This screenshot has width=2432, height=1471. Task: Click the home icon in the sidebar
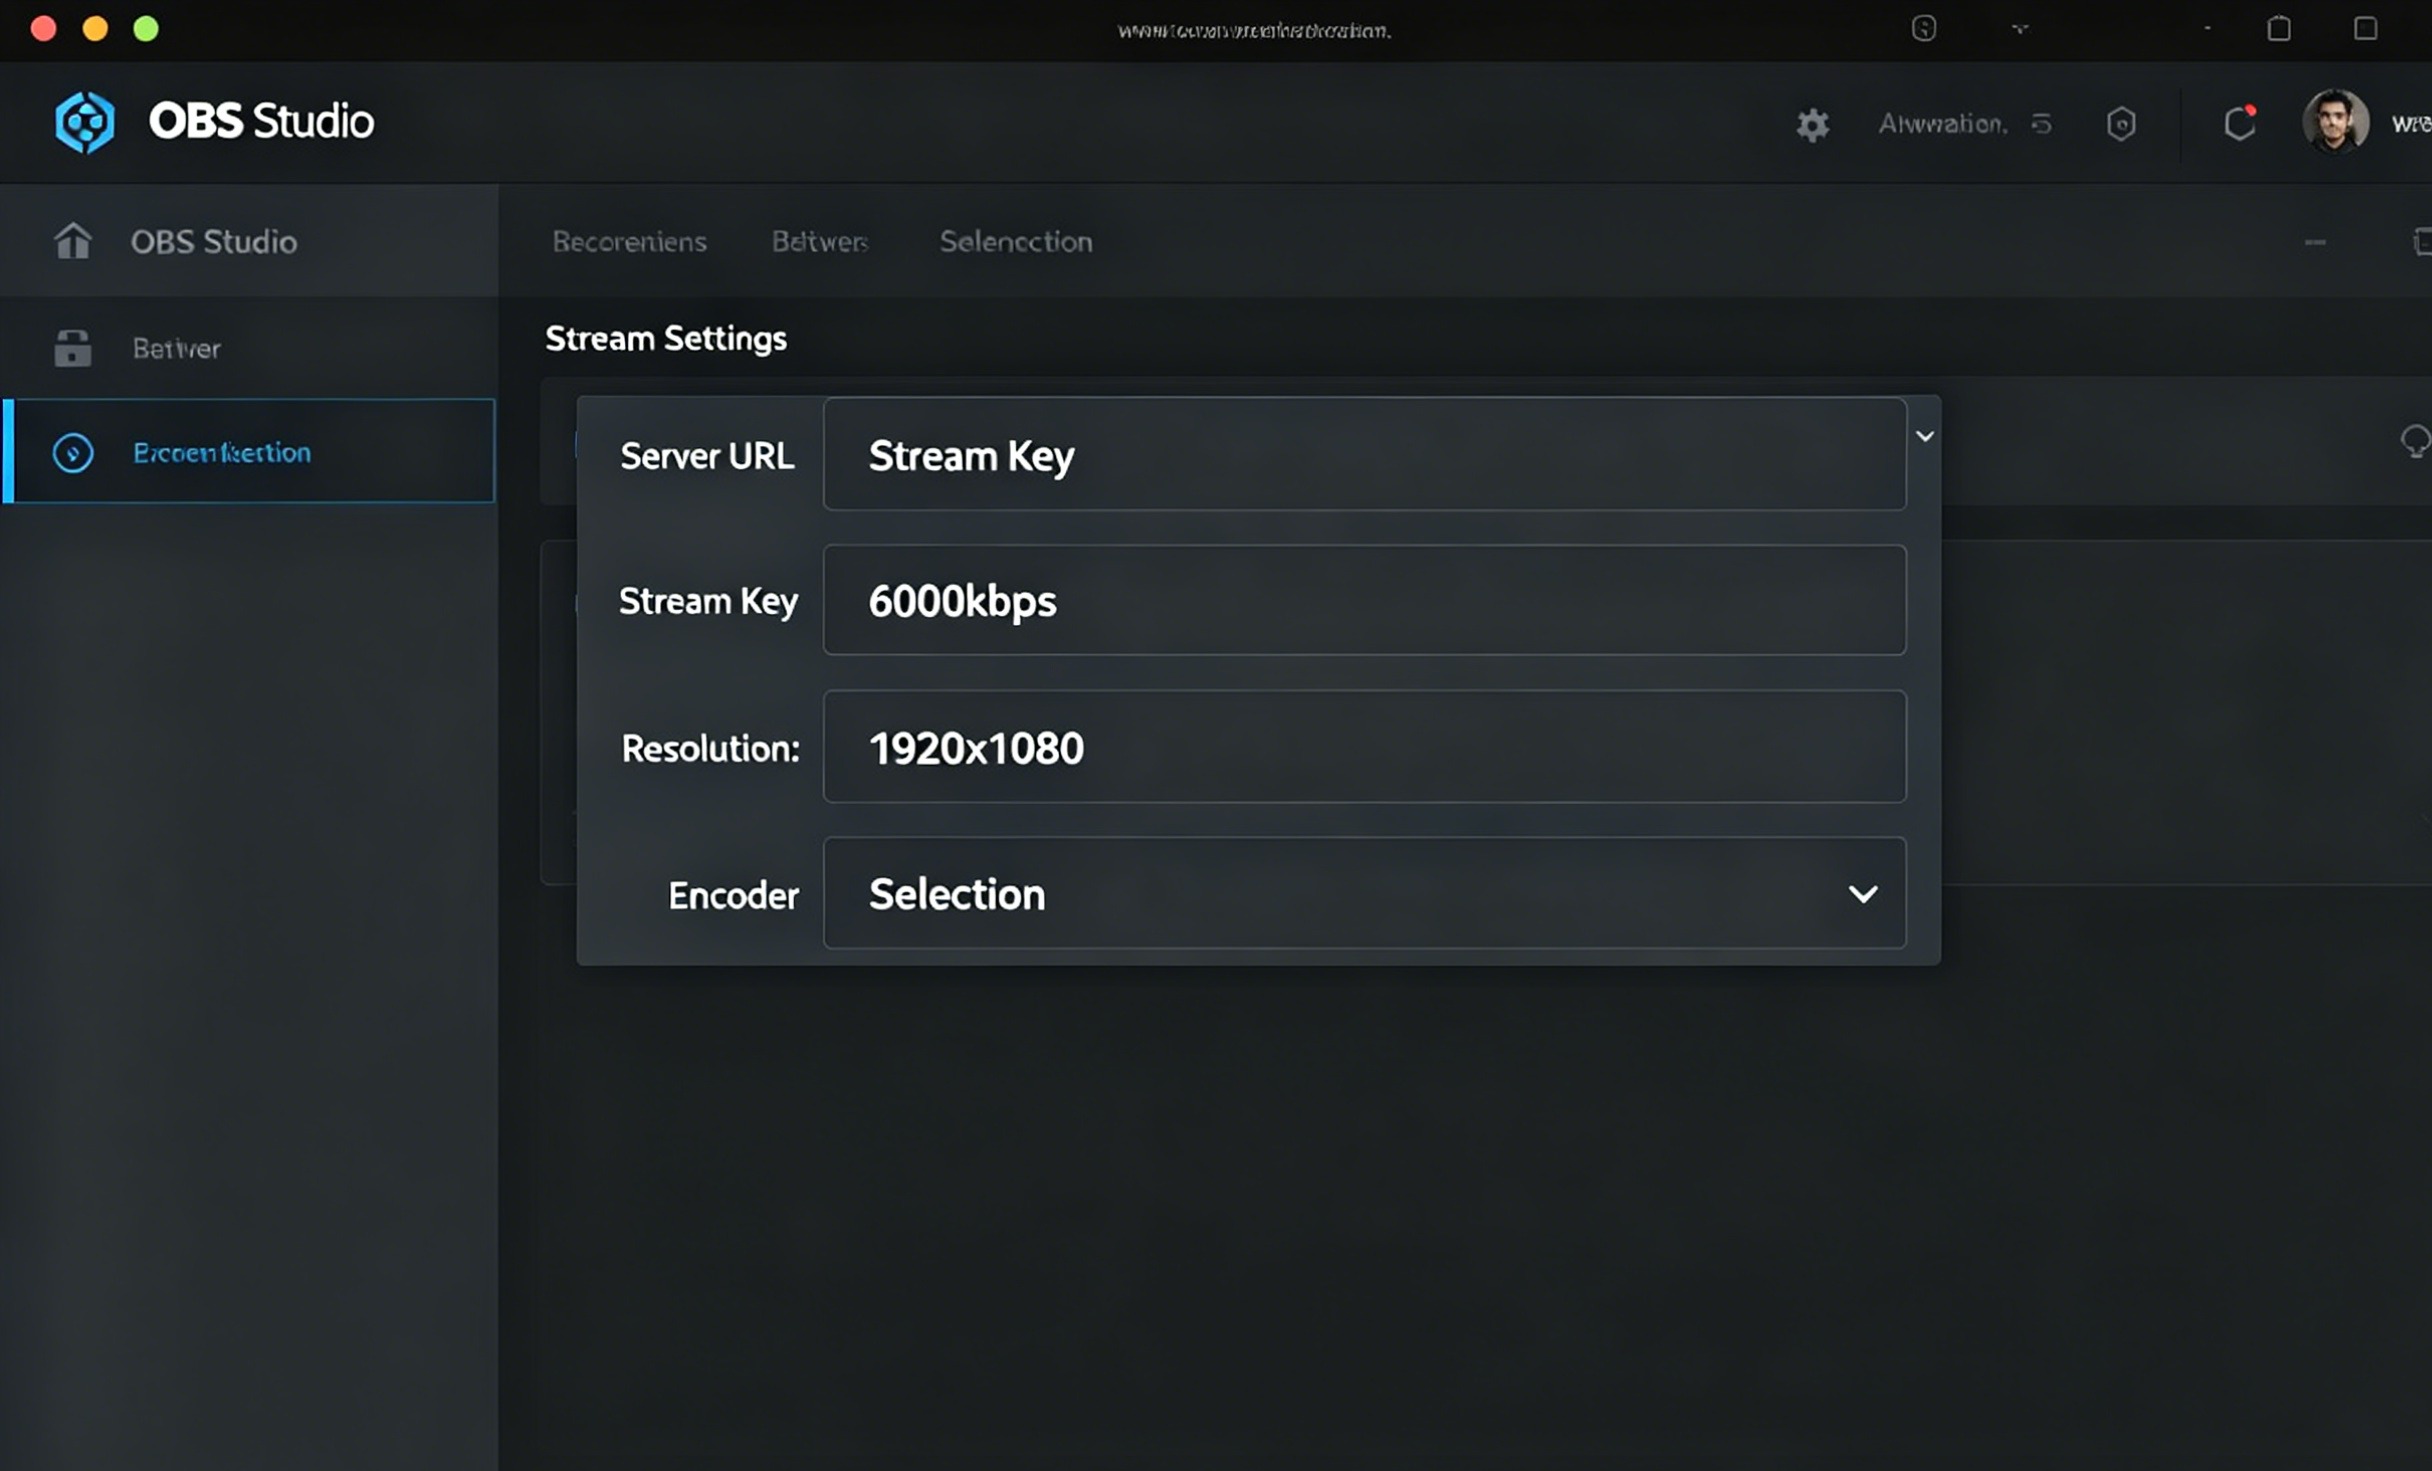tap(73, 241)
